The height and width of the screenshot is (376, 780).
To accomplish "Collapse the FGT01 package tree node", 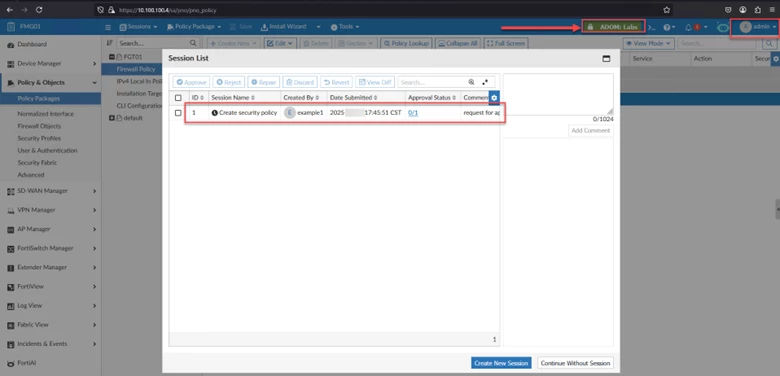I will click(x=112, y=57).
